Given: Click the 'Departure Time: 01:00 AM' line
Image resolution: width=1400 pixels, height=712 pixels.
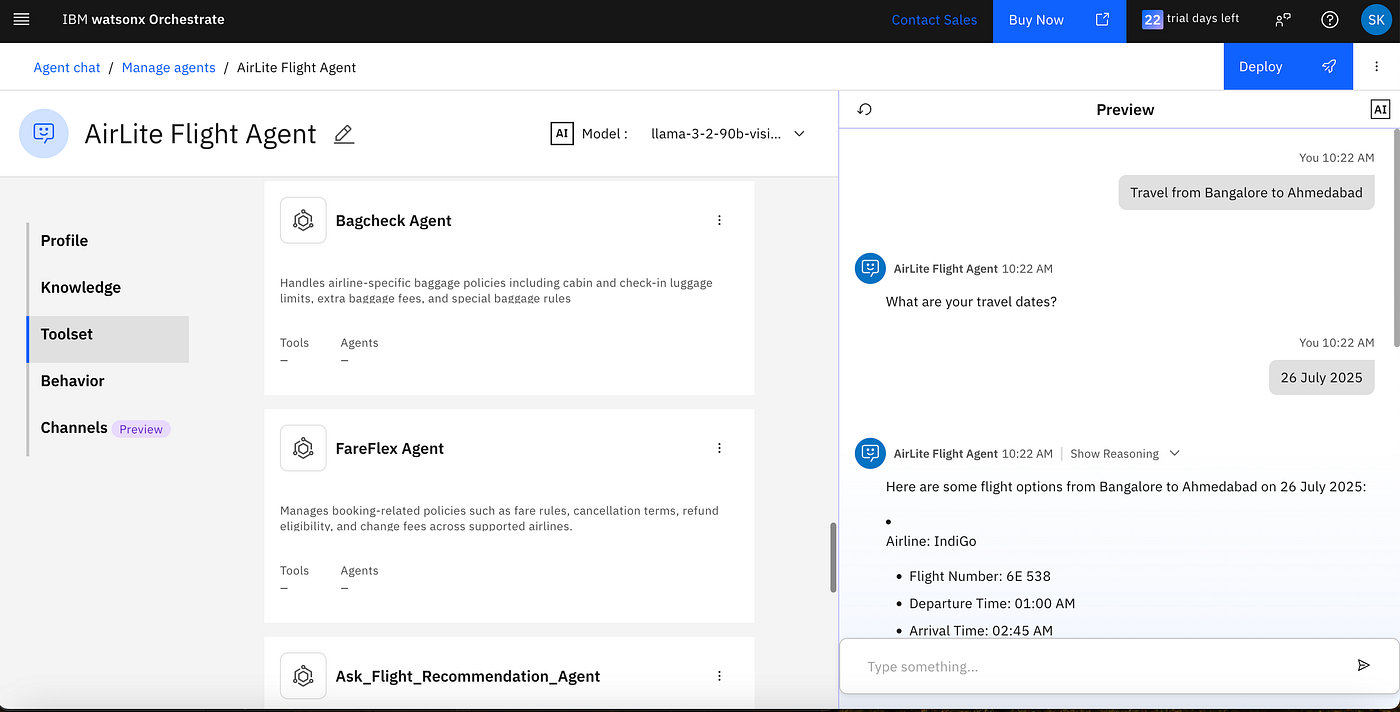Looking at the screenshot, I should 992,603.
